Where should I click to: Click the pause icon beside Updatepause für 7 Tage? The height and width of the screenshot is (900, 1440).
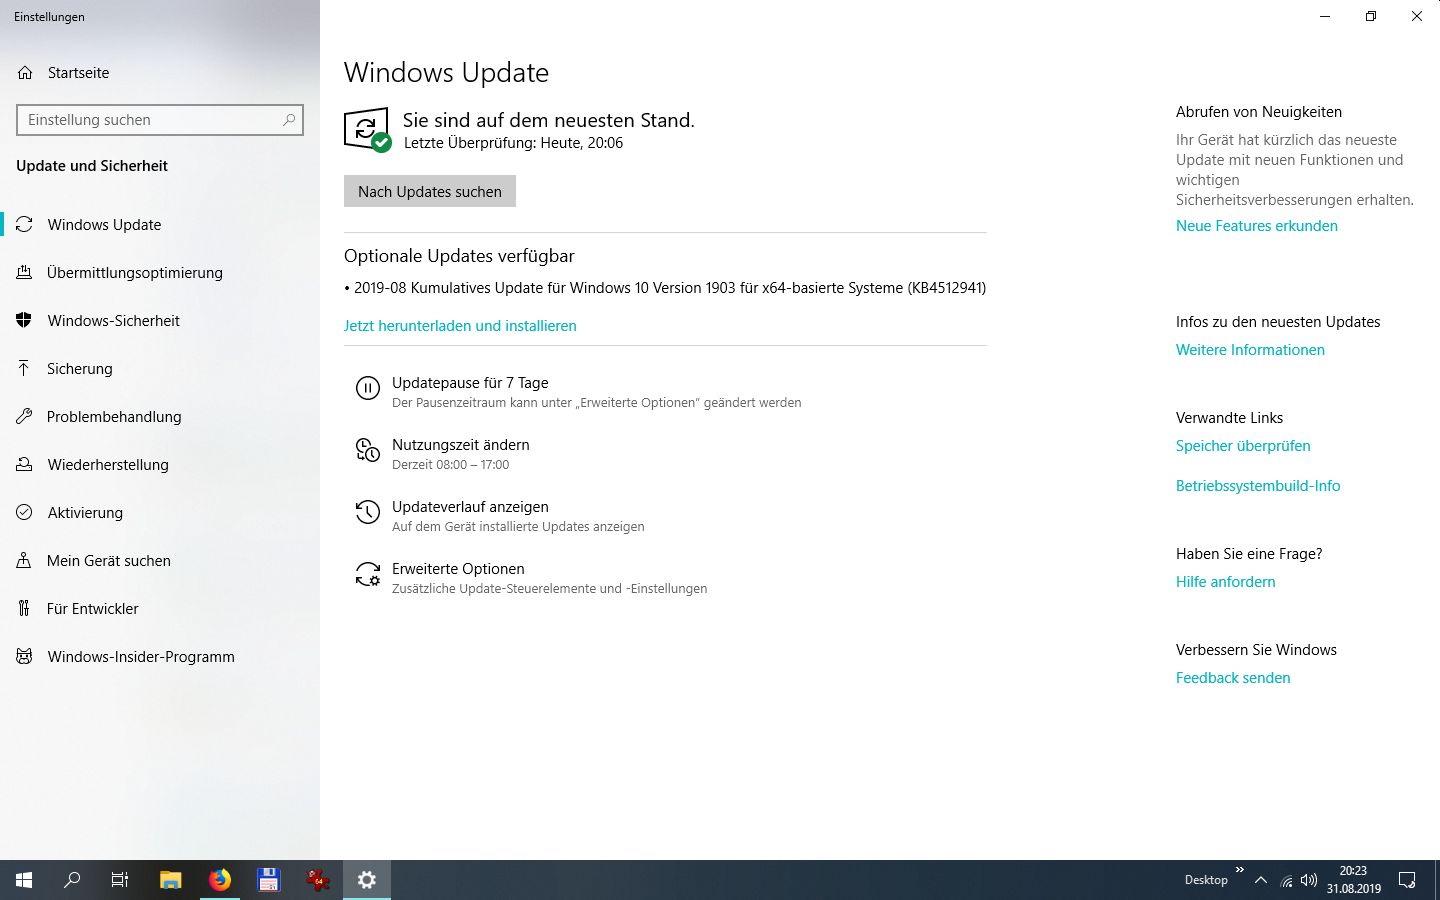[368, 389]
